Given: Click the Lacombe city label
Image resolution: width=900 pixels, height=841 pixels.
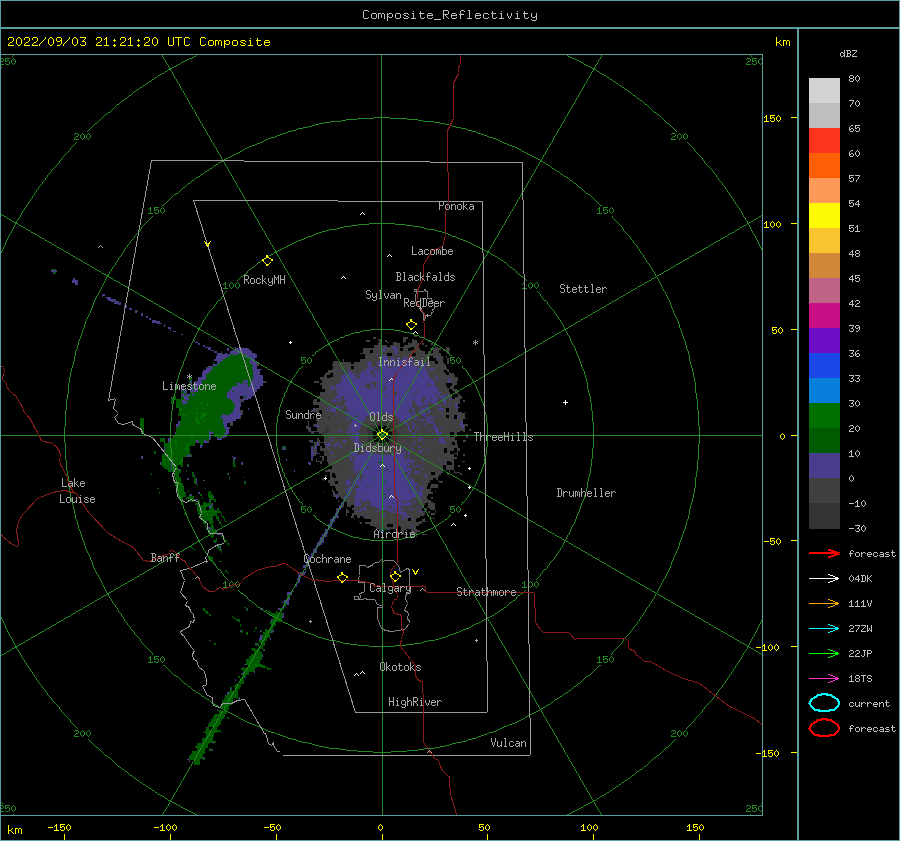Looking at the screenshot, I should point(432,251).
